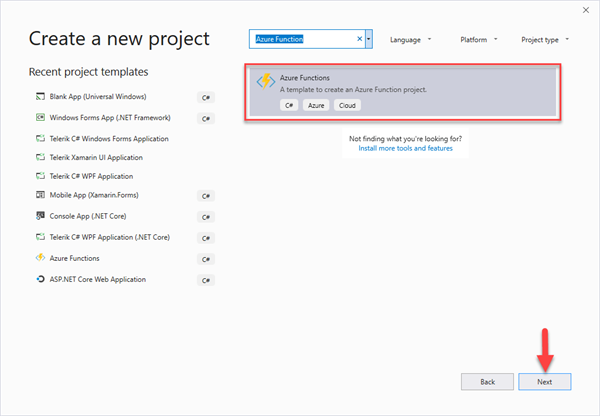Open the Language filter dropdown
This screenshot has height=416, width=600.
[411, 40]
